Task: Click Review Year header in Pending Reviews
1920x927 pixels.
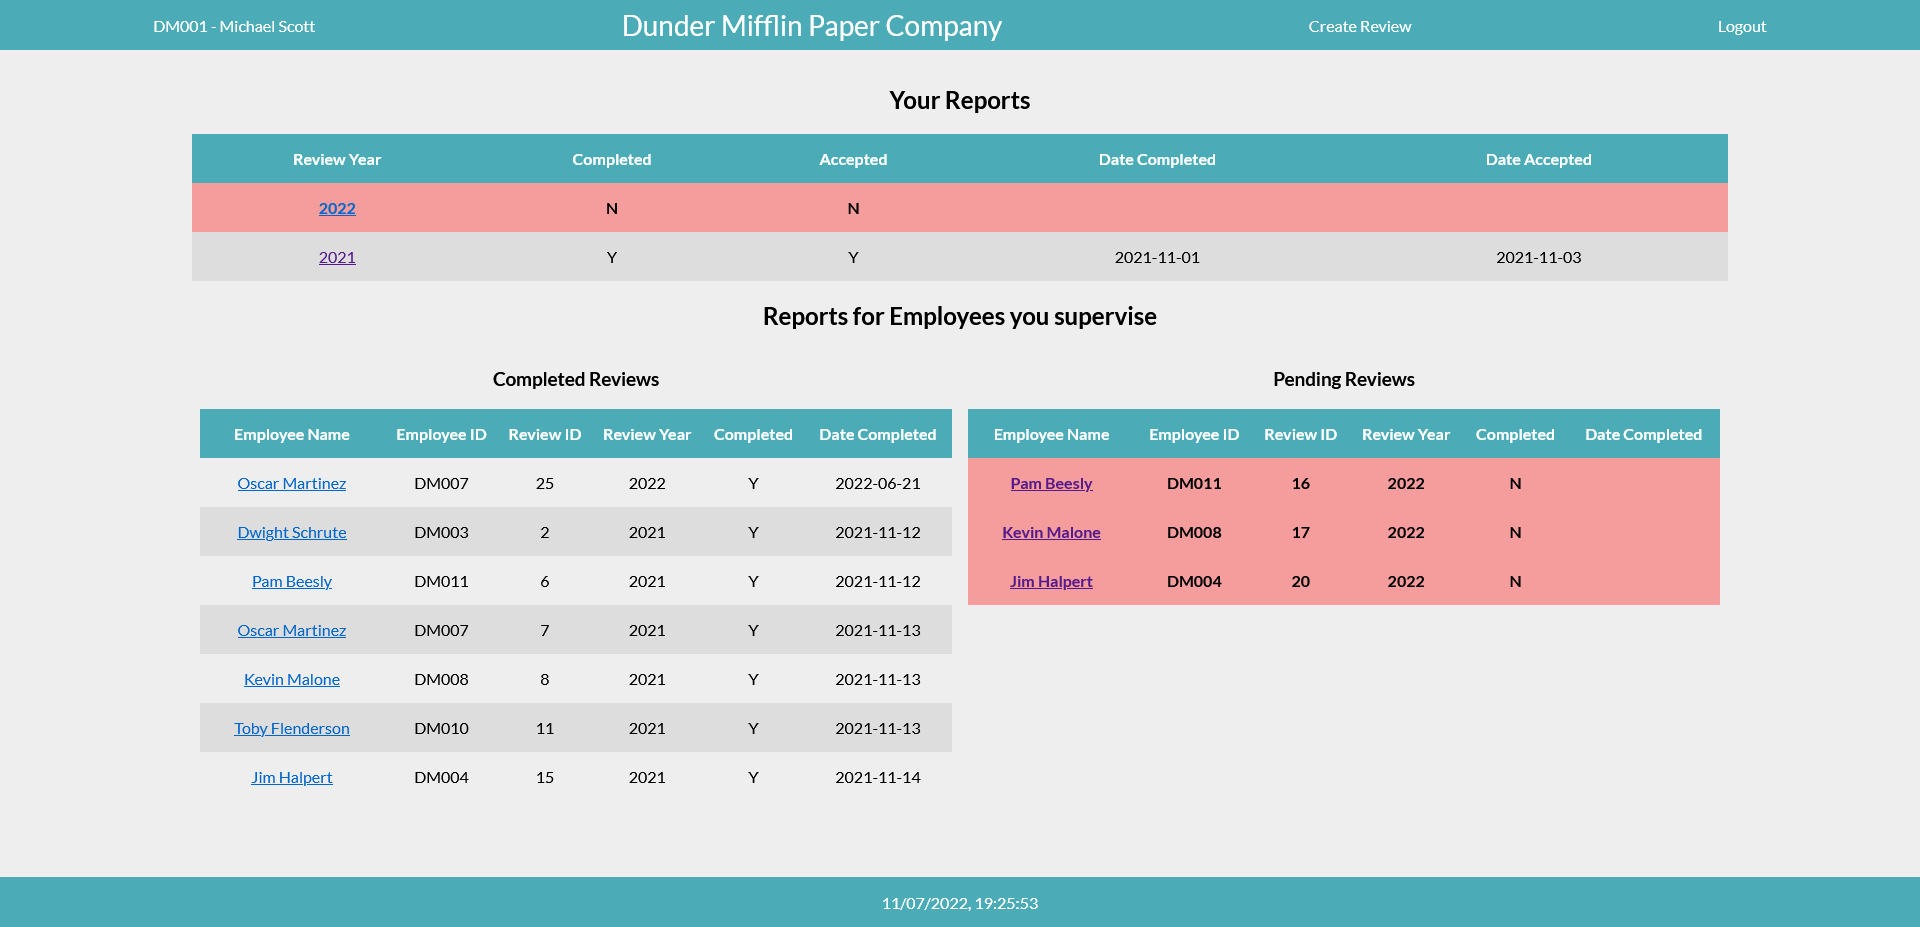Action: point(1405,434)
